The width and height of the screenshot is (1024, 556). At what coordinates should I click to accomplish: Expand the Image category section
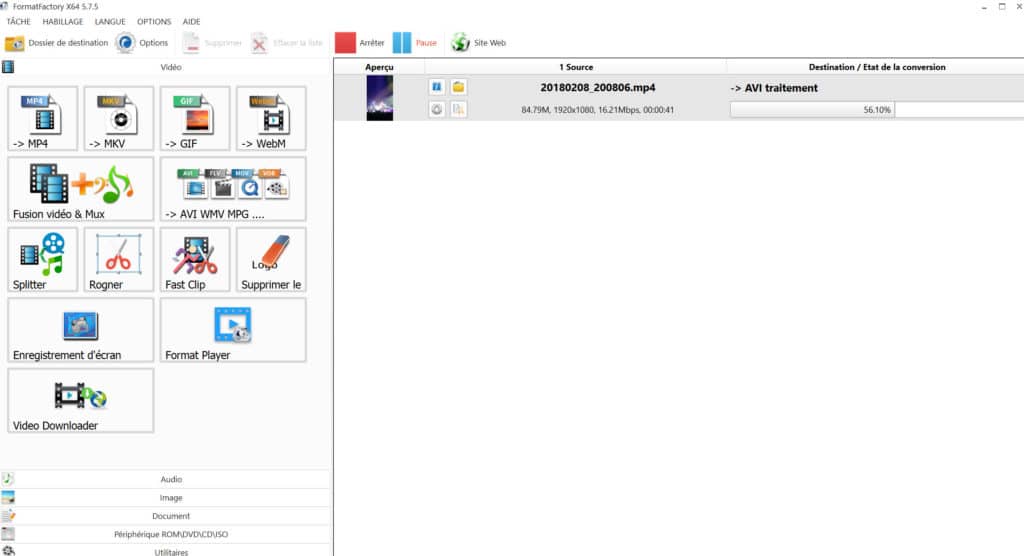tap(171, 497)
